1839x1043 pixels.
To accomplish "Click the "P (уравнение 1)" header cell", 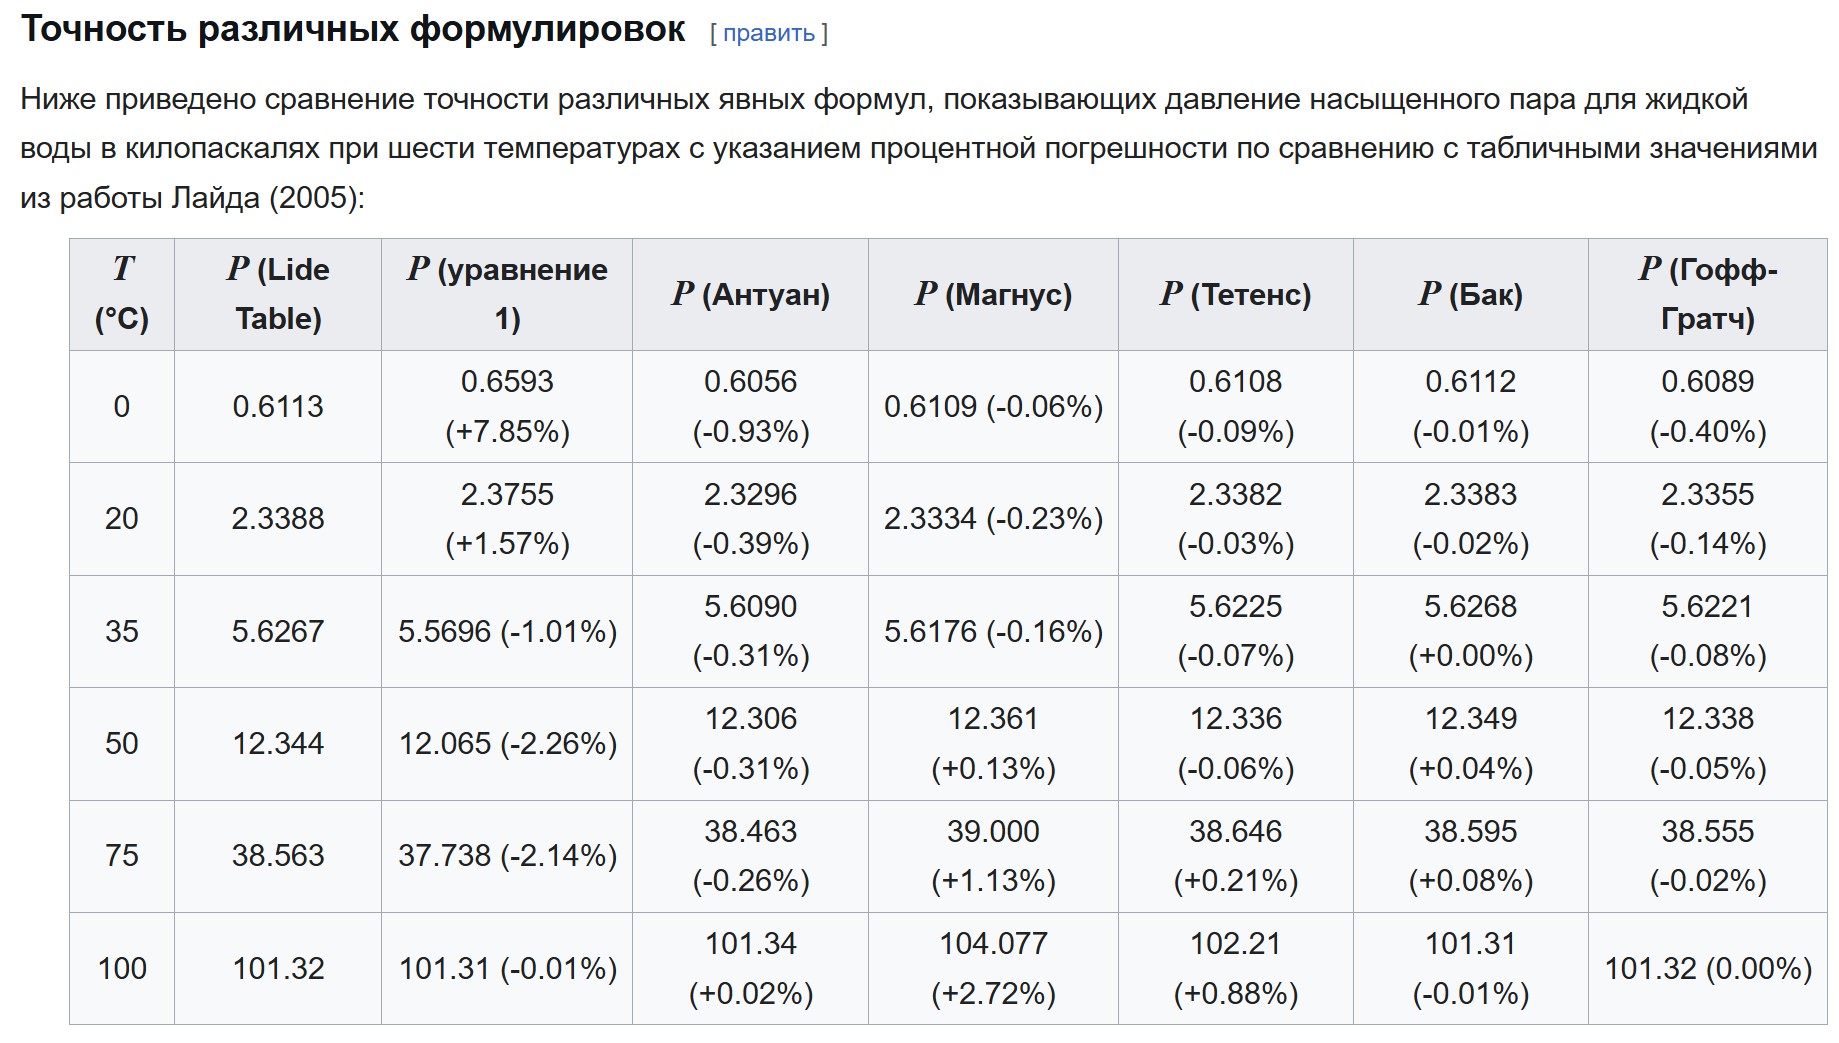I will 507,294.
